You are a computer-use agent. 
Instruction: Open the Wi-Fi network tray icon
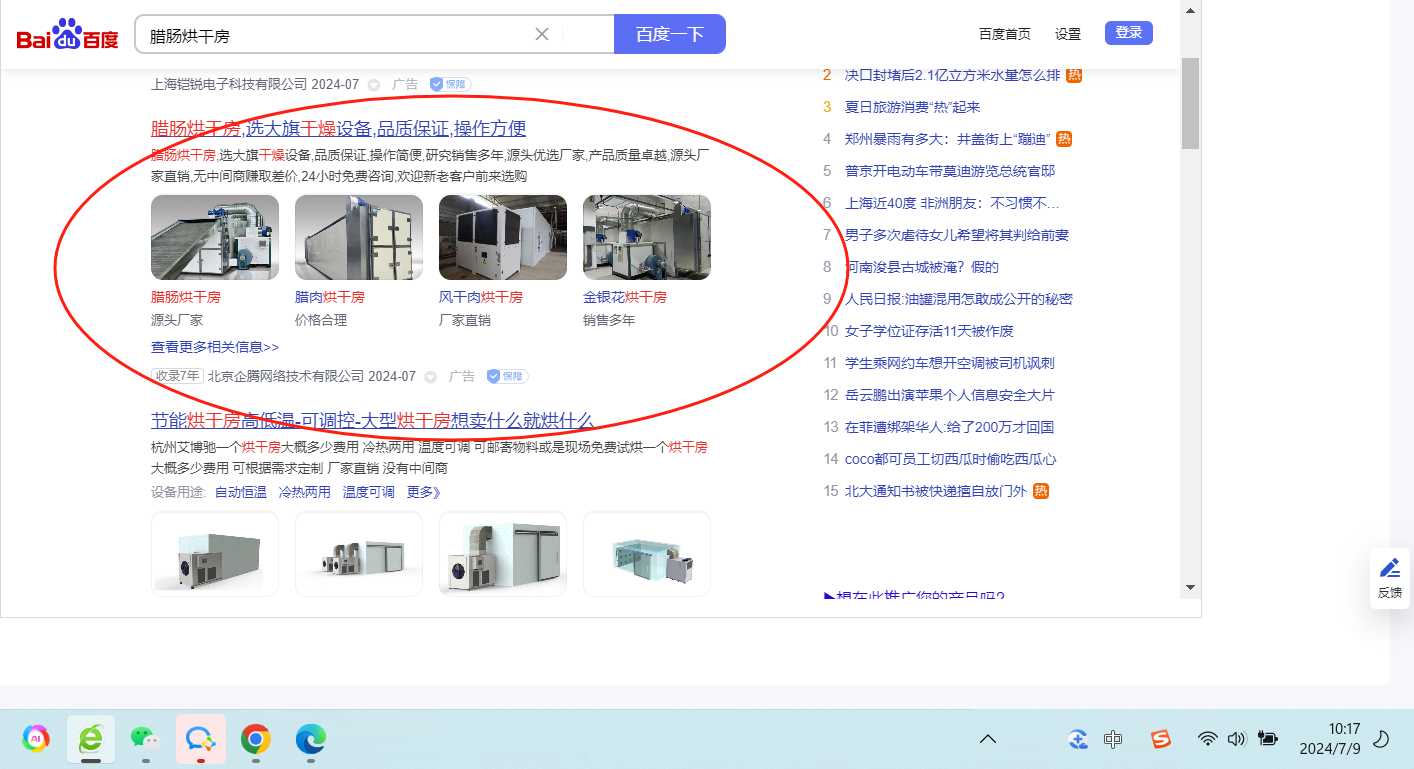tap(1208, 739)
